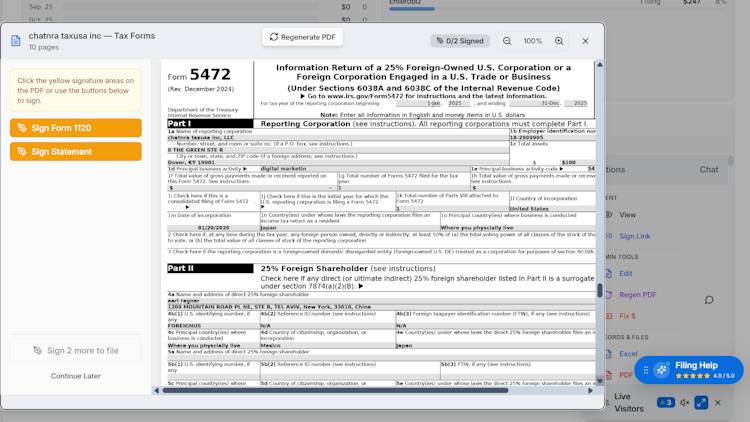Click the 'chatnra taxusa inc, LLC' corporation name
Screen dimensions: 750x422
click(x=200, y=137)
